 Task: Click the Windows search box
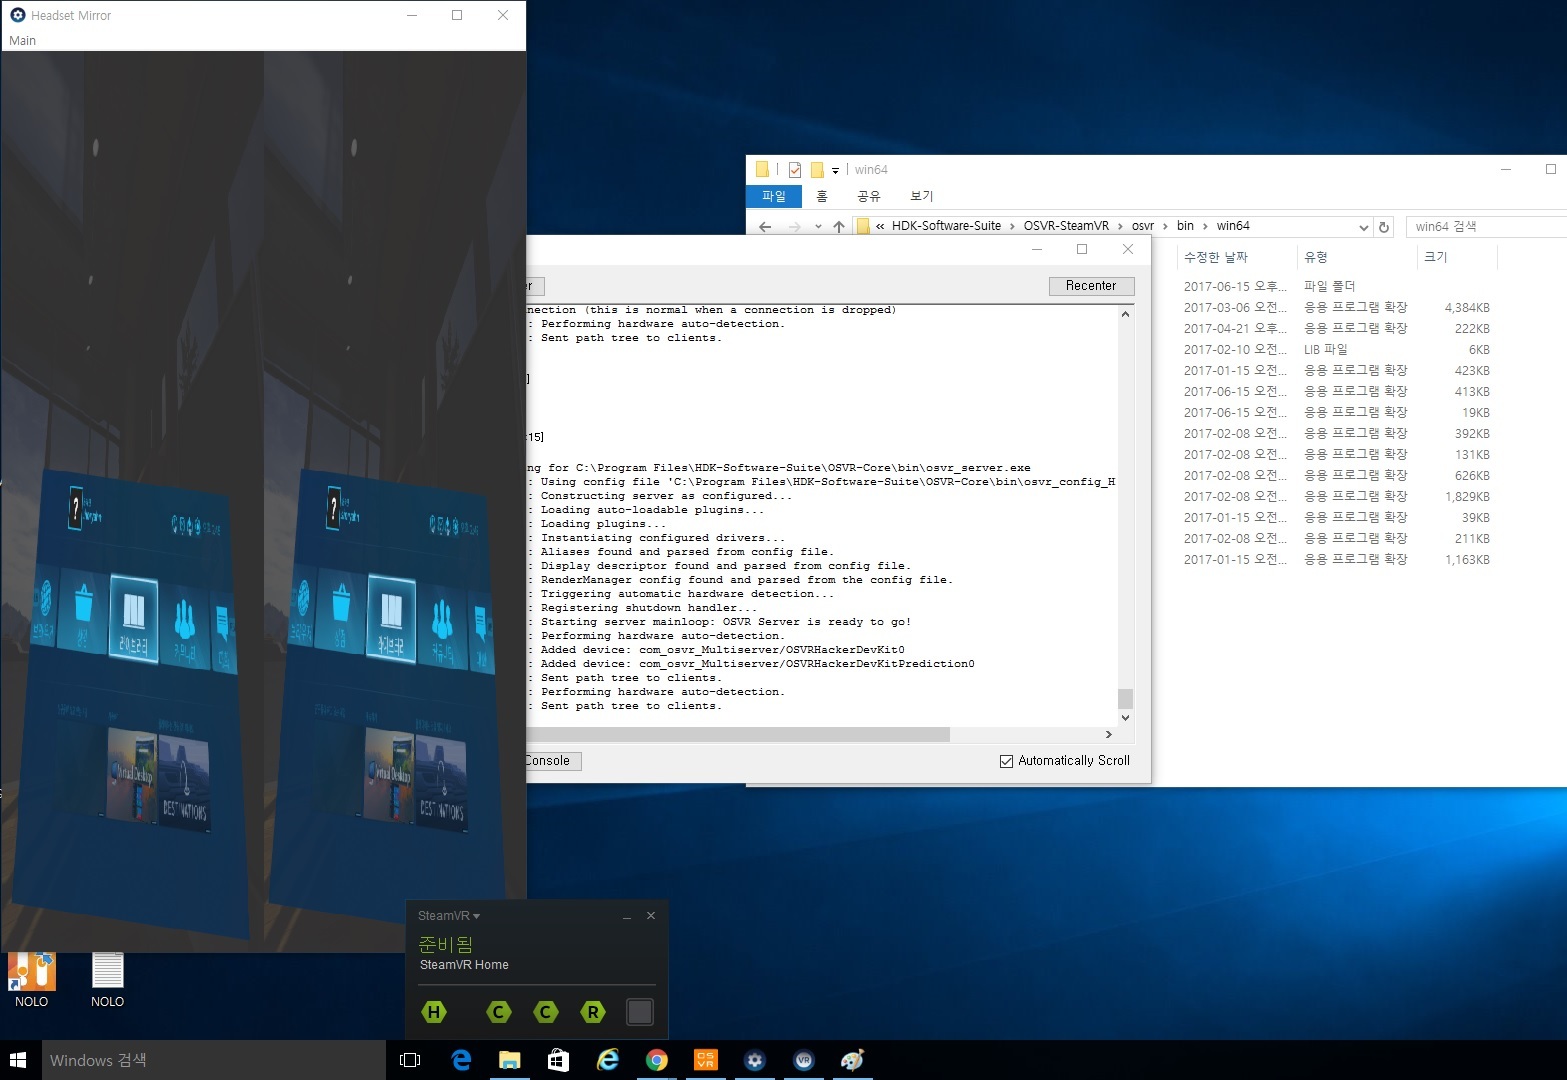coord(213,1060)
